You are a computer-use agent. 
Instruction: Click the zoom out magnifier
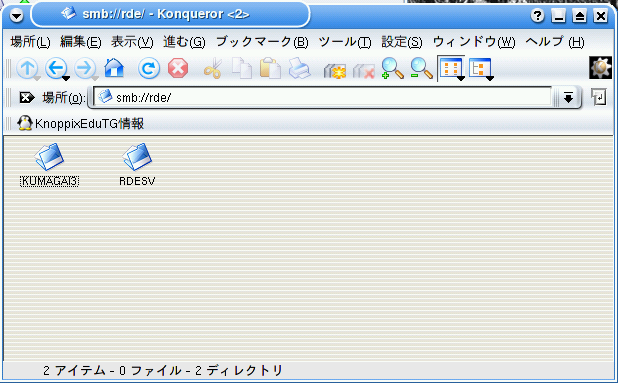click(x=421, y=69)
